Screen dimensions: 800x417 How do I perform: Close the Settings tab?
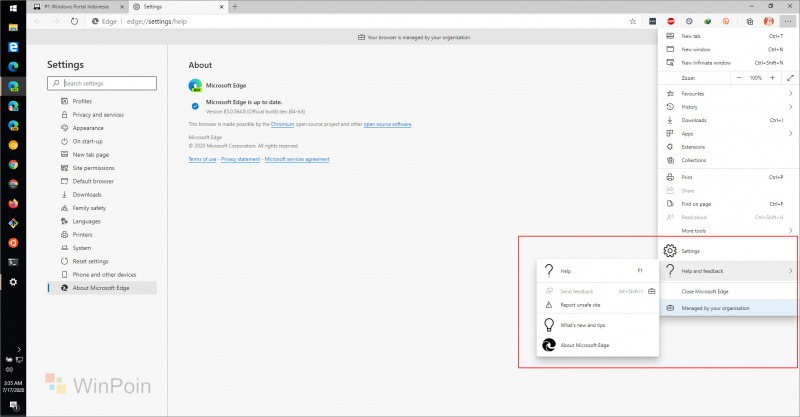221,7
